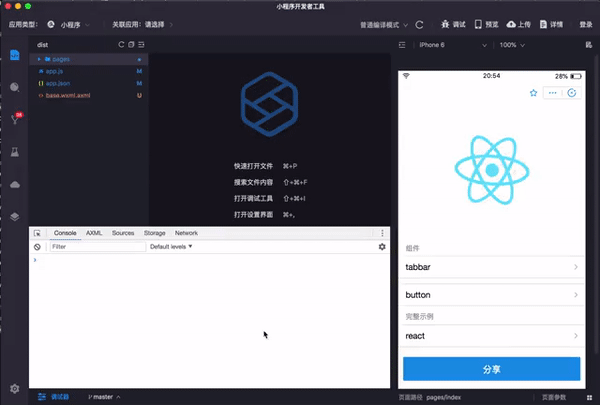Open the flask experiment sidebar icon
Image resolution: width=600 pixels, height=405 pixels.
(x=15, y=152)
